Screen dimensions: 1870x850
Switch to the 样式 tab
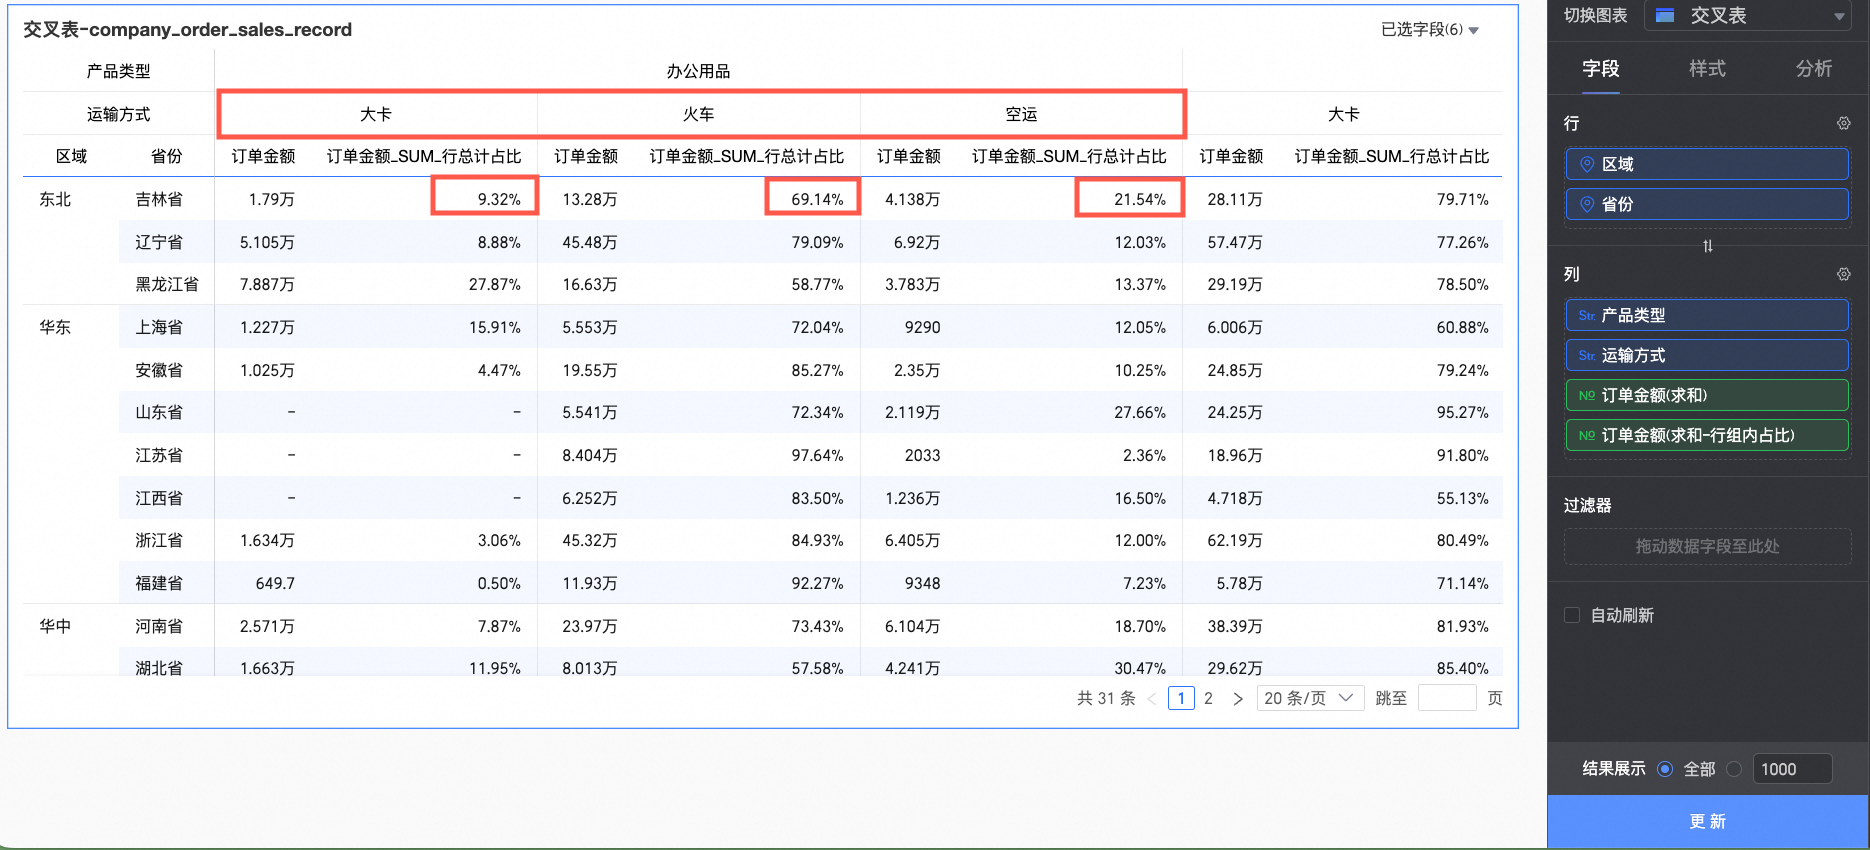point(1707,68)
